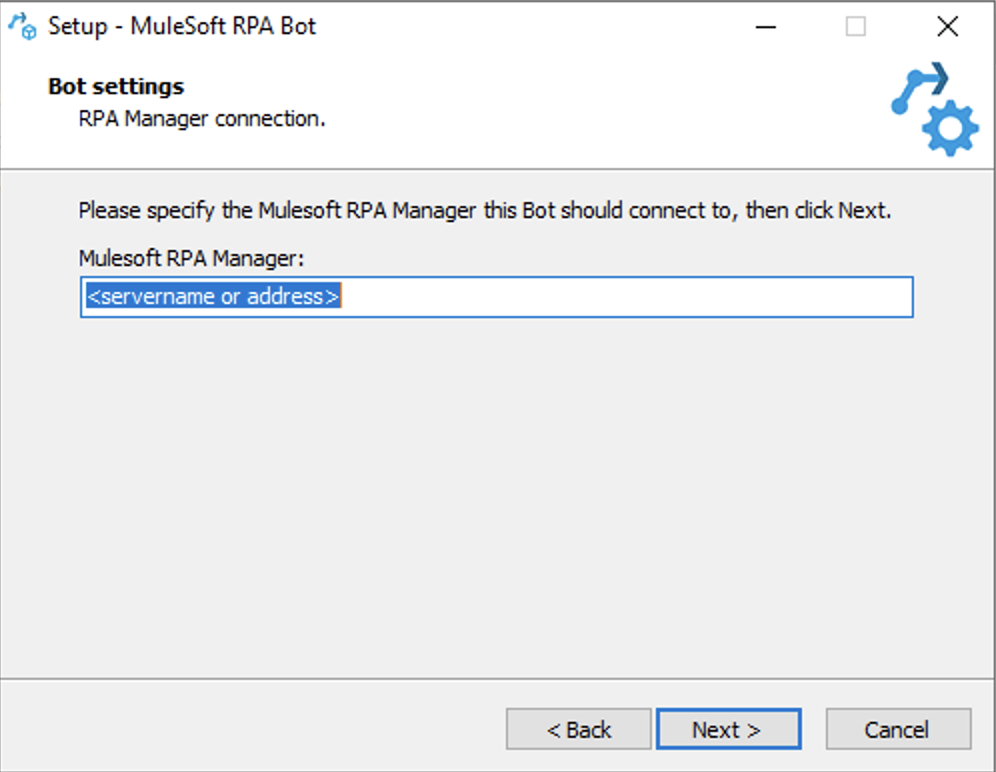The width and height of the screenshot is (996, 772).
Task: Click the Bot settings heading
Action: (x=115, y=86)
